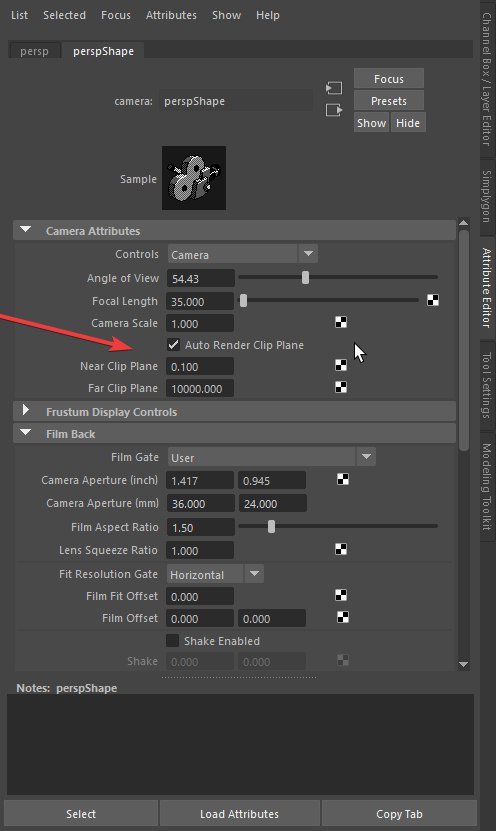Open the Modeling Toolkit side tab
The width and height of the screenshot is (496, 831).
tap(487, 487)
